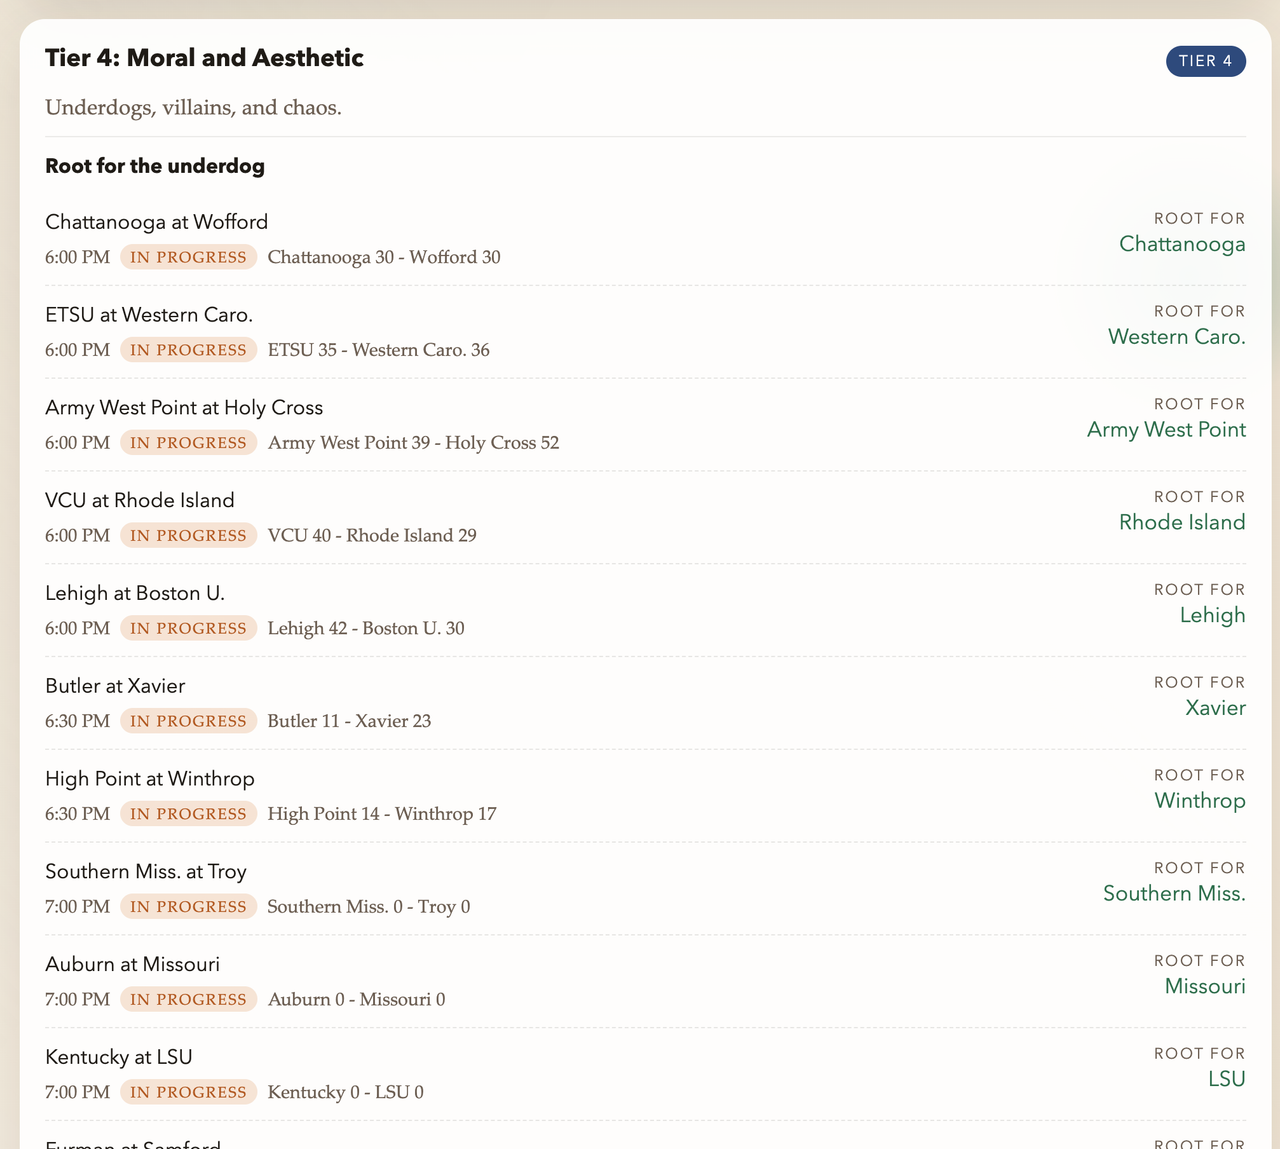
Task: Click IN PROGRESS badge for Kentucky game
Action: click(x=189, y=1094)
